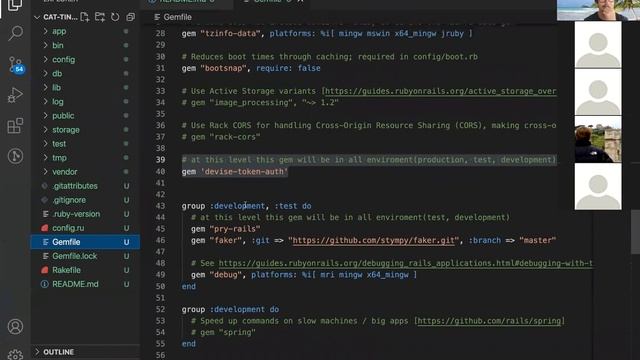Viewport: 640px width, 360px height.
Task: Follow the guides.rubyonrails.org active_storage link
Action: click(440, 91)
